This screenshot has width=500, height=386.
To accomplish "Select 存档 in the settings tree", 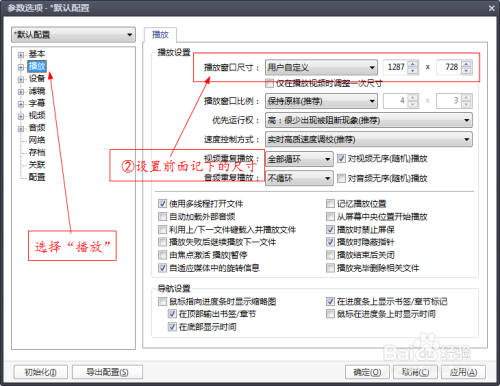I will [37, 152].
